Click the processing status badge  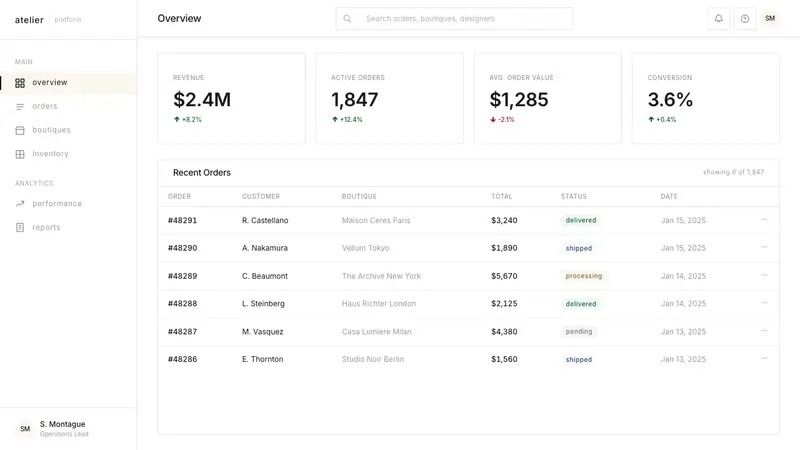[x=584, y=276]
